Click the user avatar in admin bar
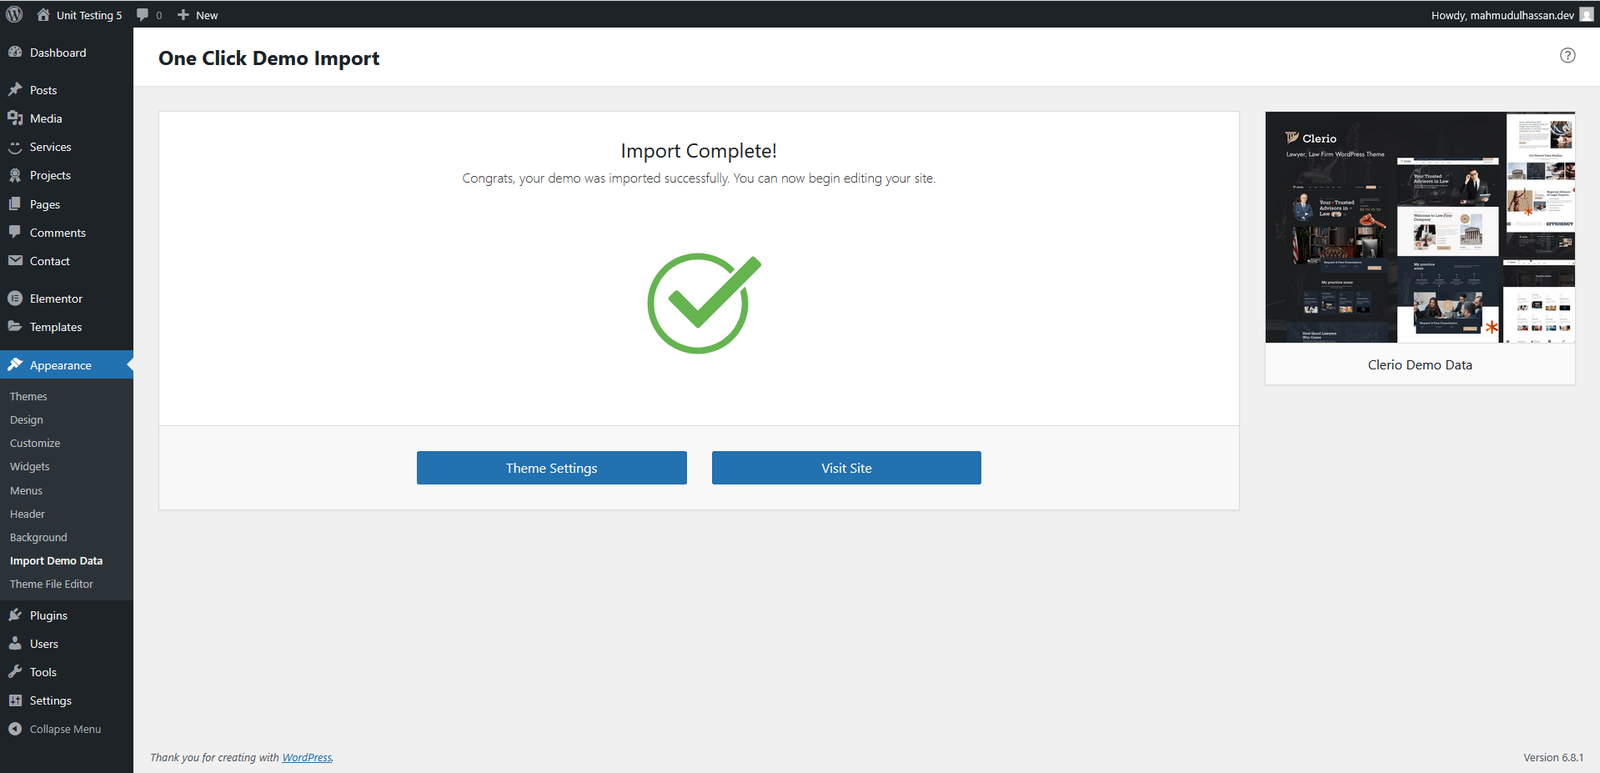1600x773 pixels. pyautogui.click(x=1586, y=15)
